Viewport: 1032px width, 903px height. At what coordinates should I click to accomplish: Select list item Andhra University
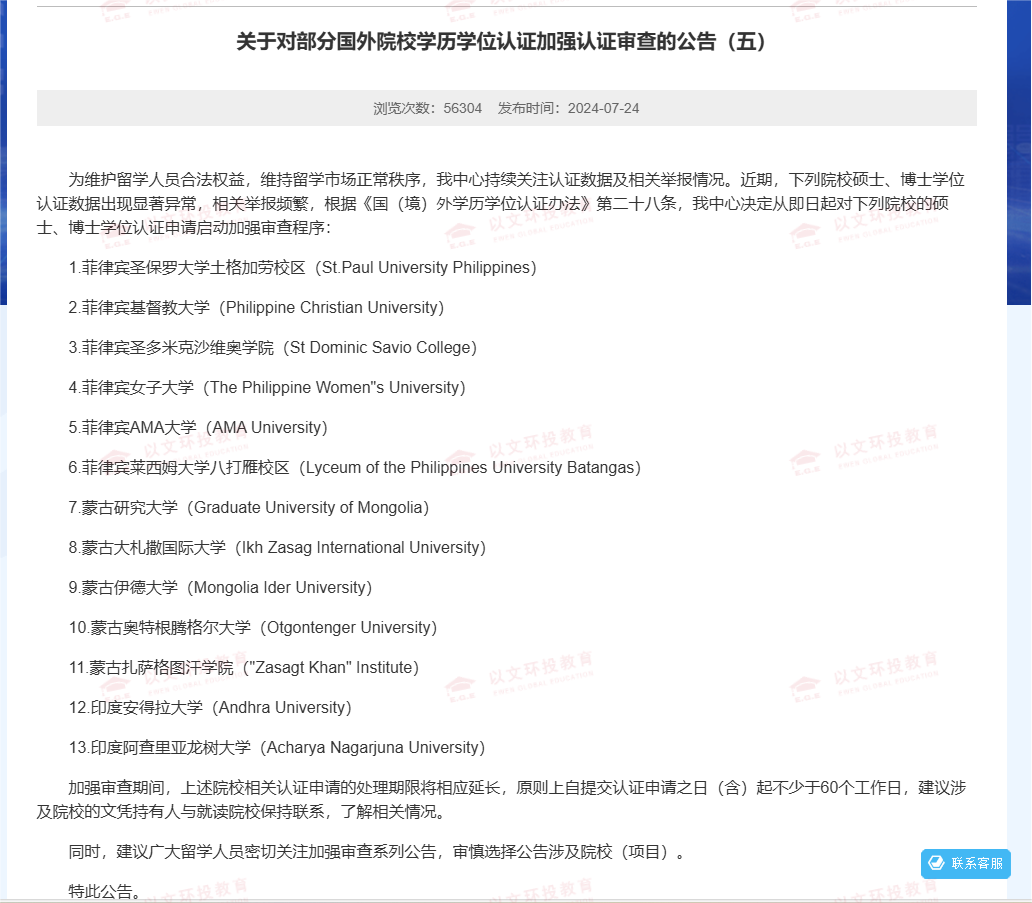(x=210, y=708)
